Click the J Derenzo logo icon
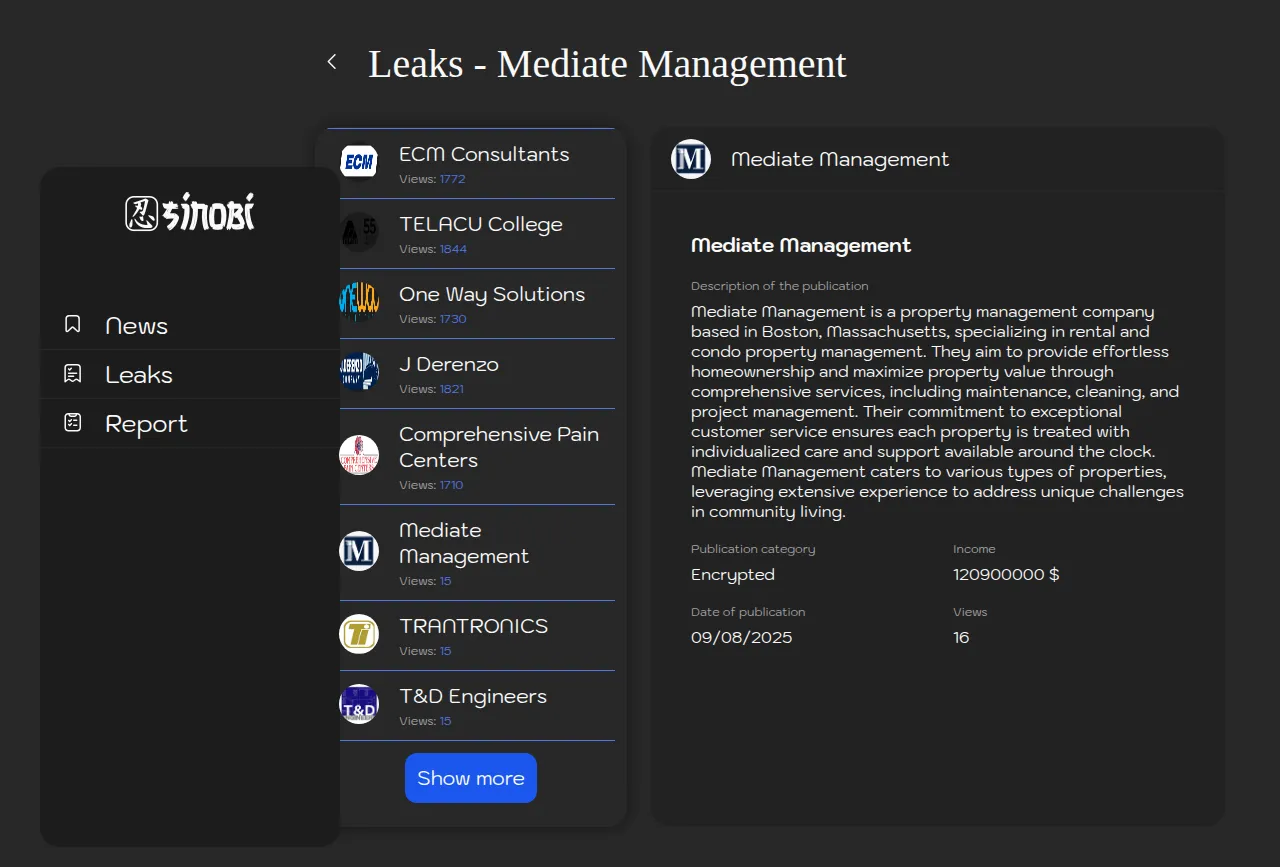 pyautogui.click(x=359, y=371)
